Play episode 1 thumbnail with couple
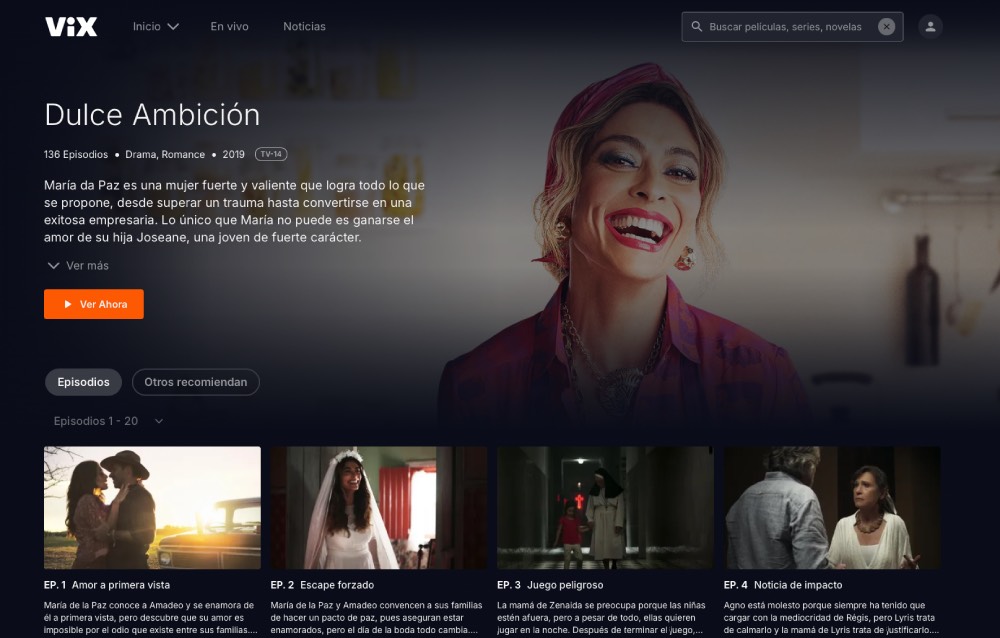Image resolution: width=1000 pixels, height=638 pixels. [x=152, y=507]
